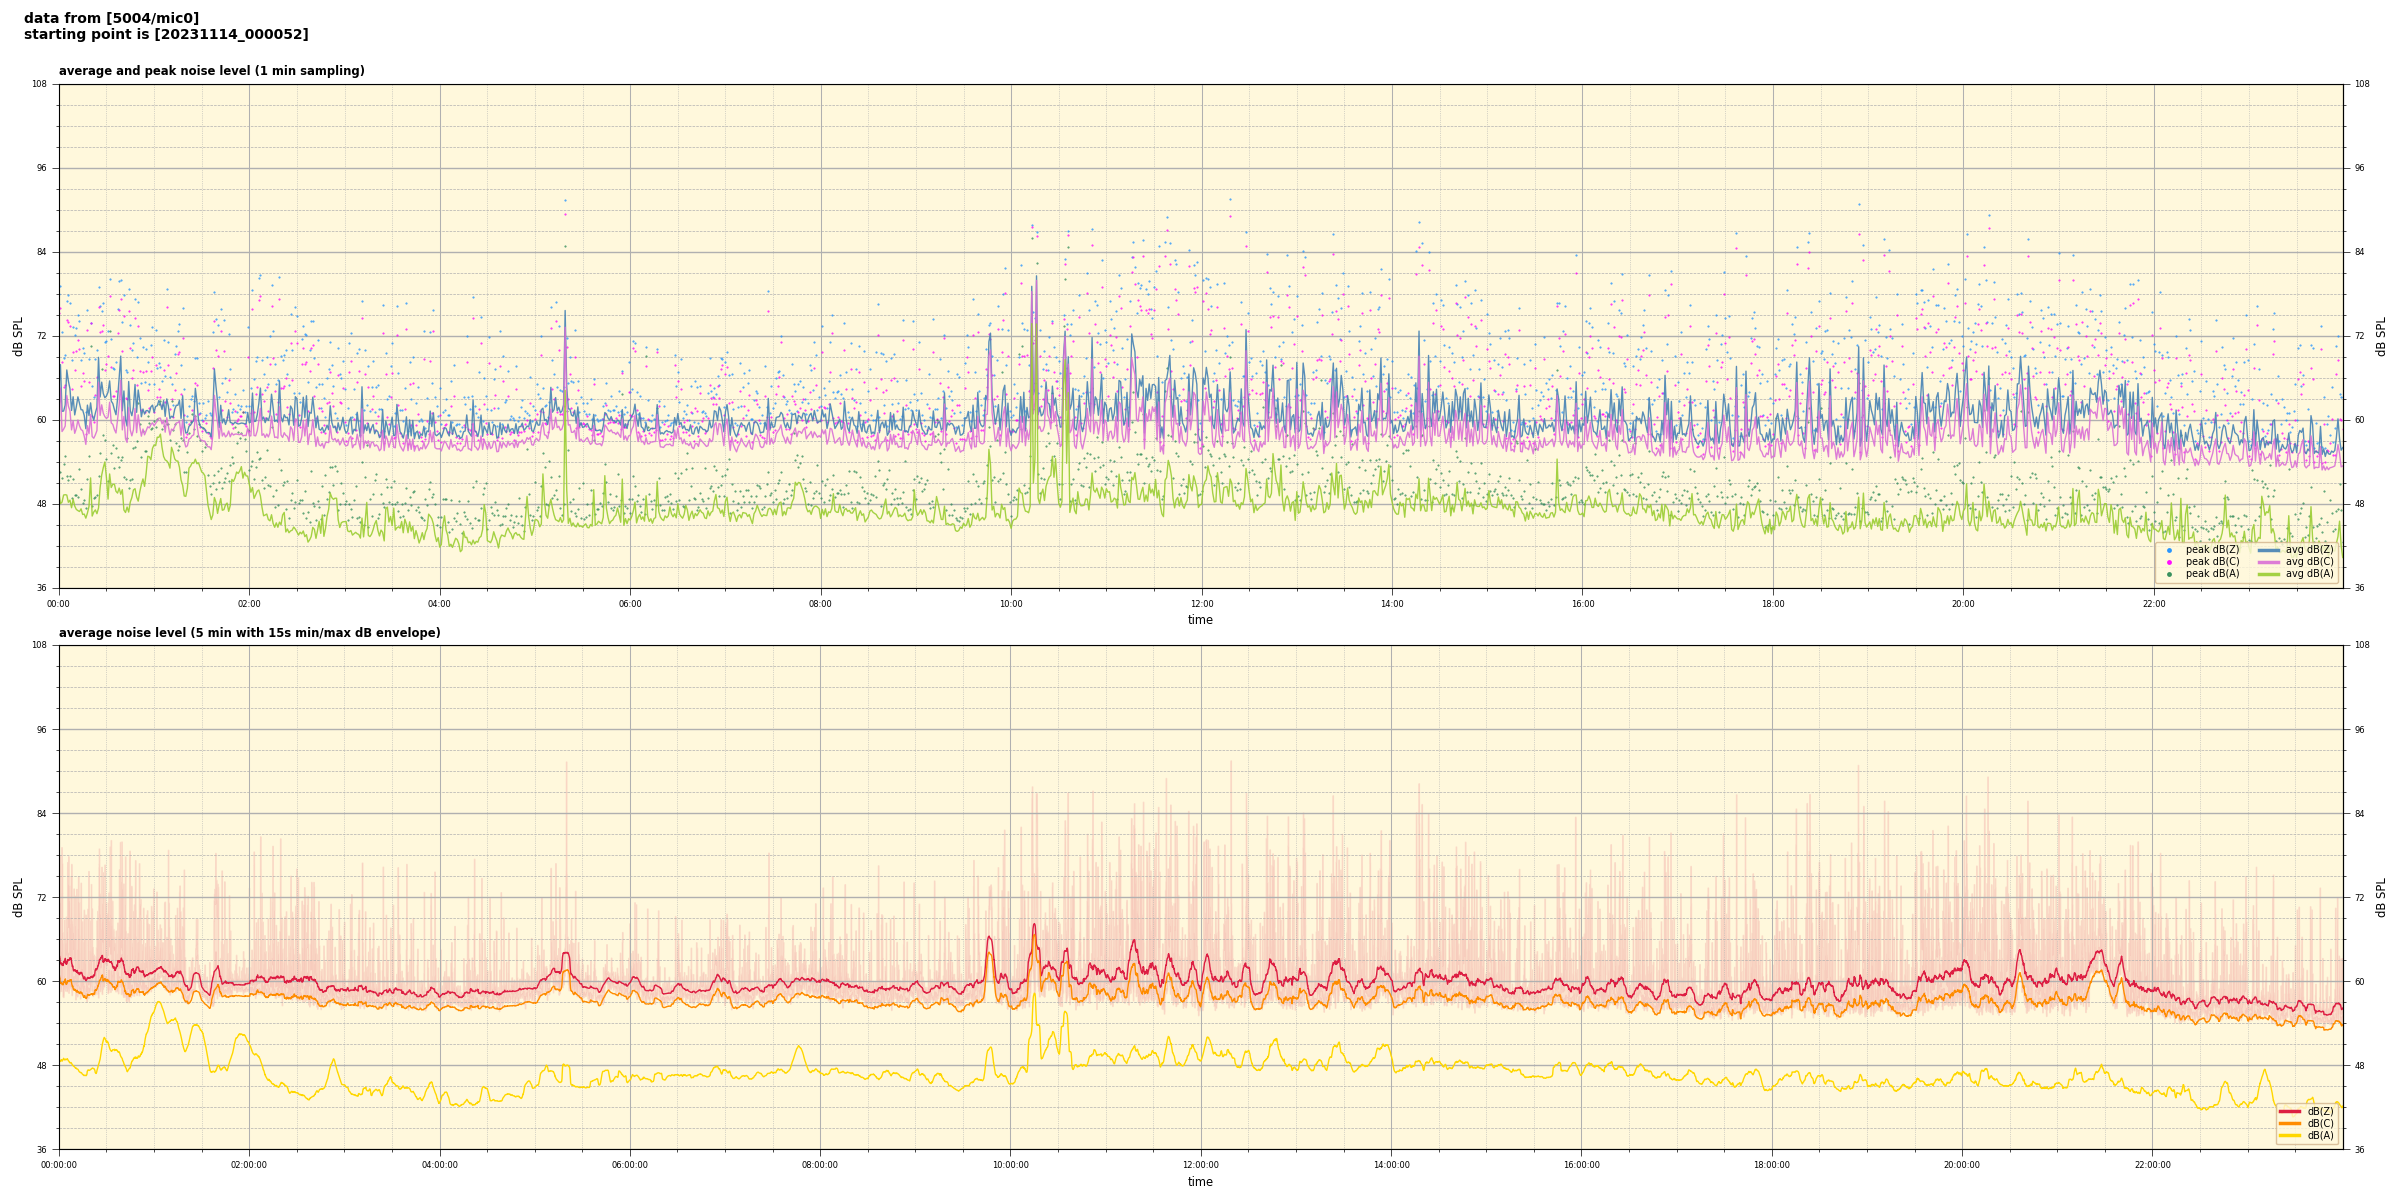Click yellow dB(A) swatch in bottom legend
2400x1200 pixels.
pos(2289,1135)
